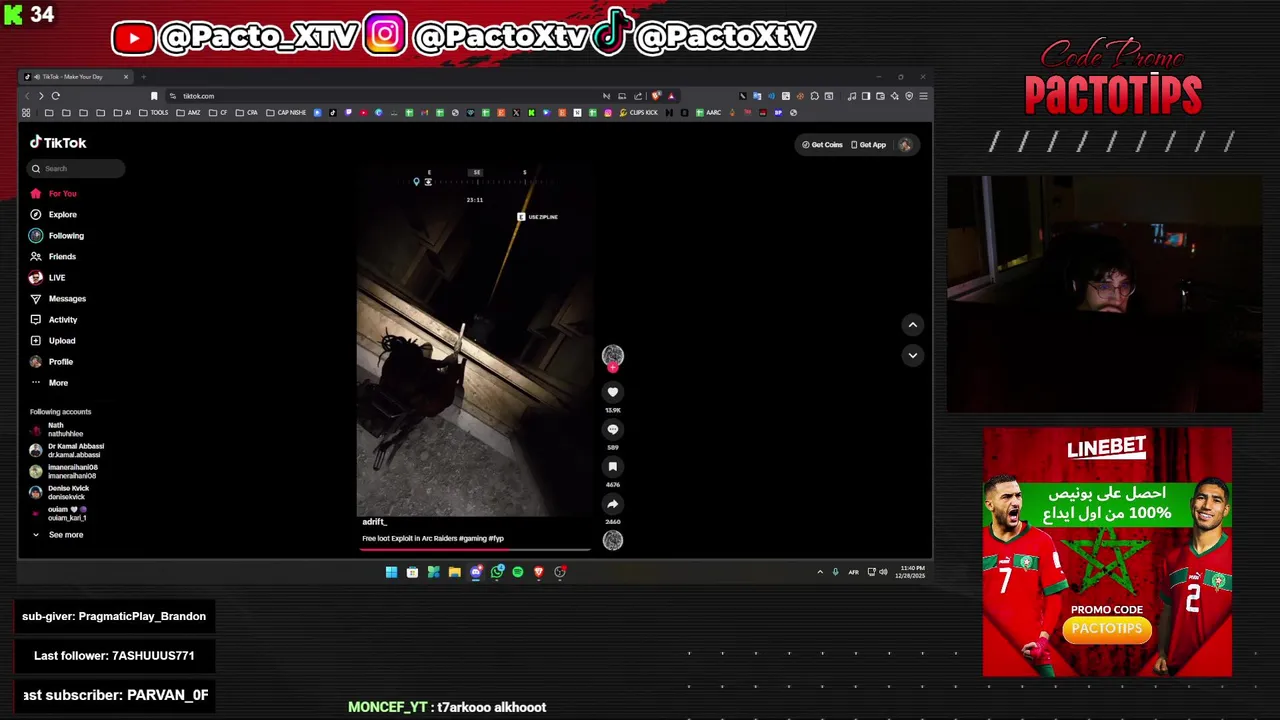Open the AMZ bookmarks folder

tap(189, 113)
